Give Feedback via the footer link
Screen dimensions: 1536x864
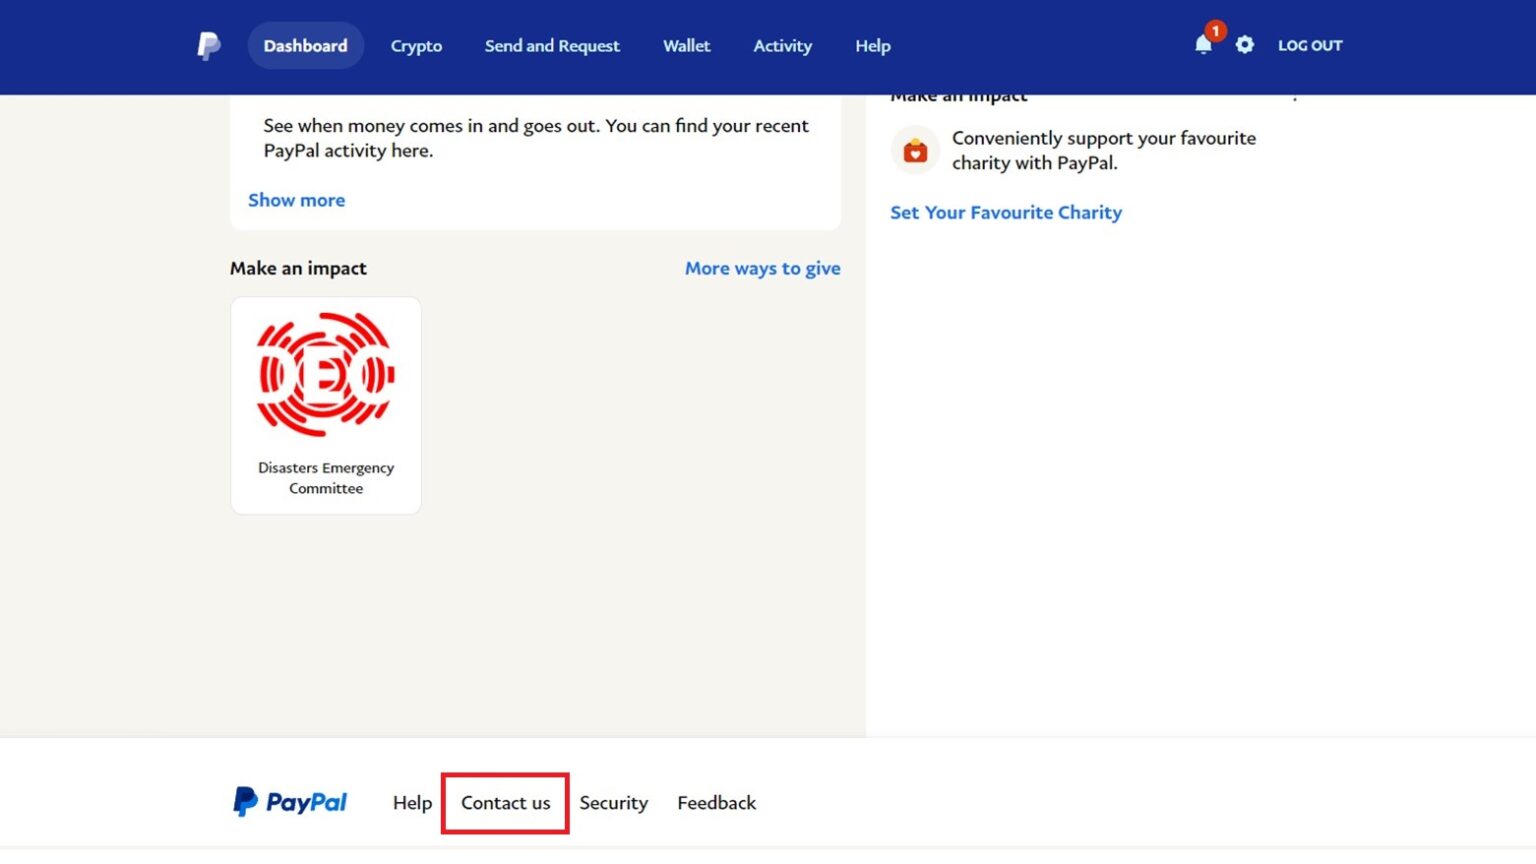[x=716, y=802]
